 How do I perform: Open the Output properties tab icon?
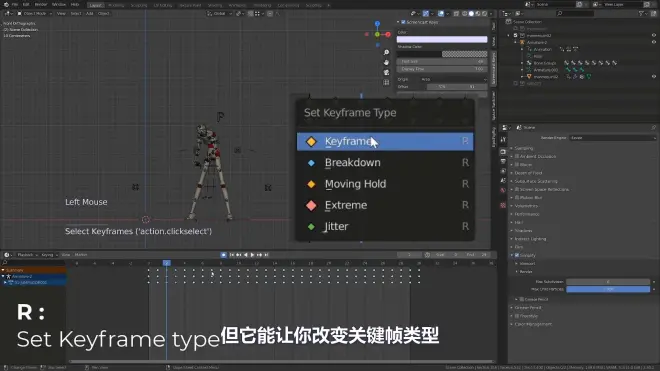tap(503, 161)
